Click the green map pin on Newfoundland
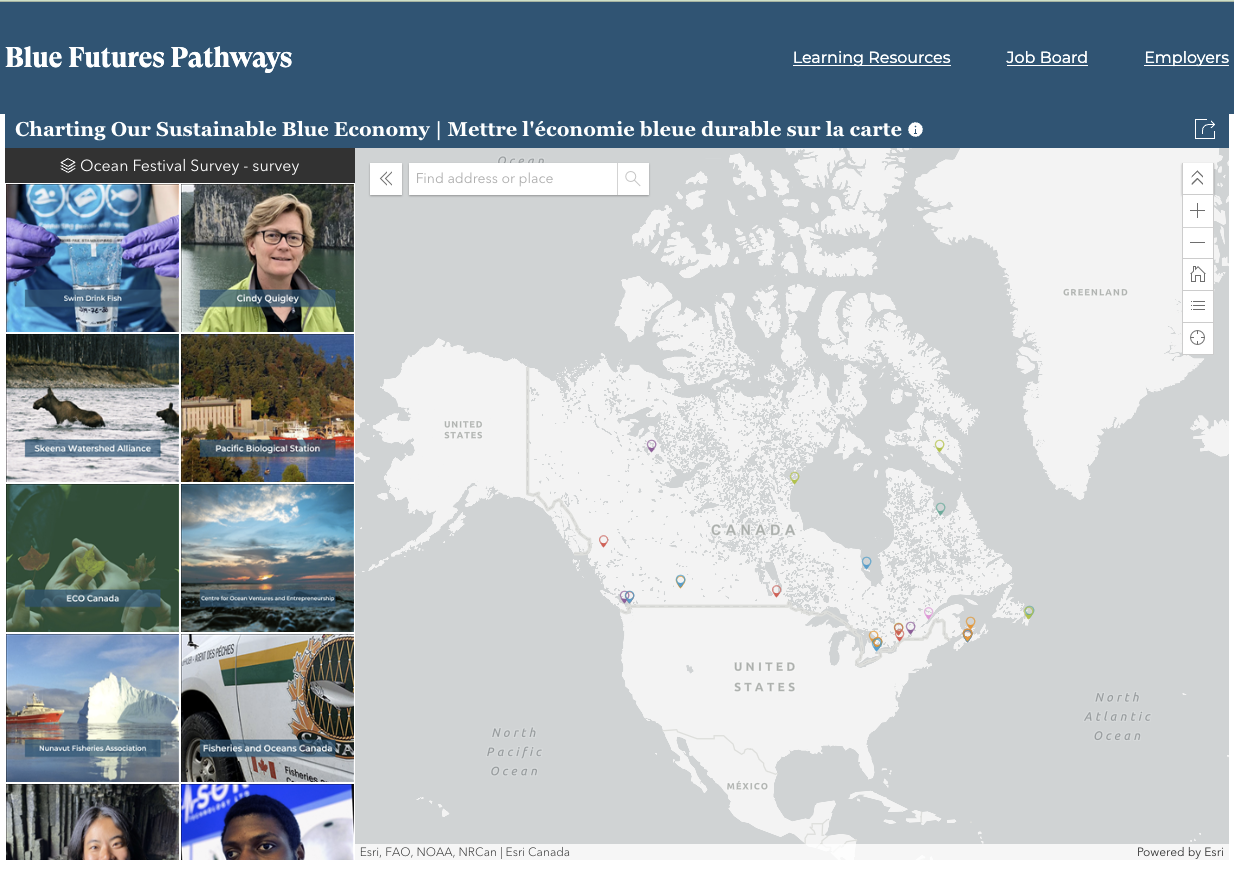This screenshot has width=1234, height=870. pyautogui.click(x=1028, y=612)
